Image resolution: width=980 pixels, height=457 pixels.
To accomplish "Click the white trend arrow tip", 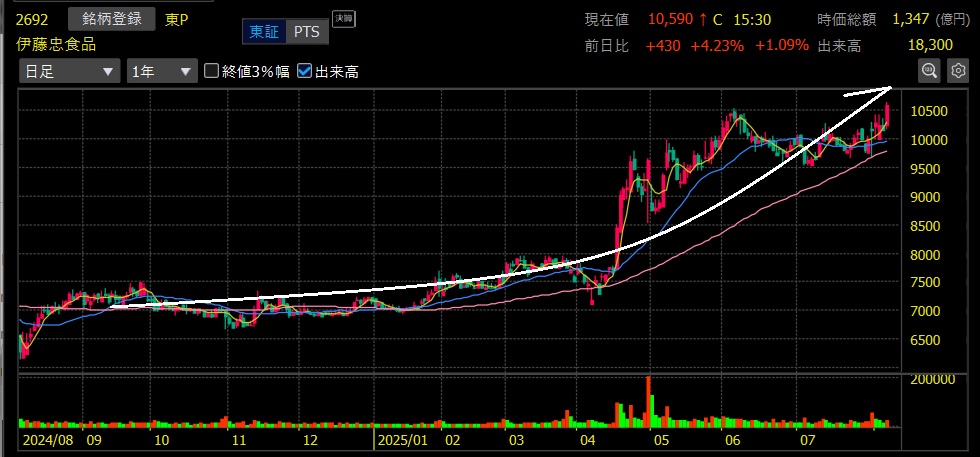I will 889,89.
